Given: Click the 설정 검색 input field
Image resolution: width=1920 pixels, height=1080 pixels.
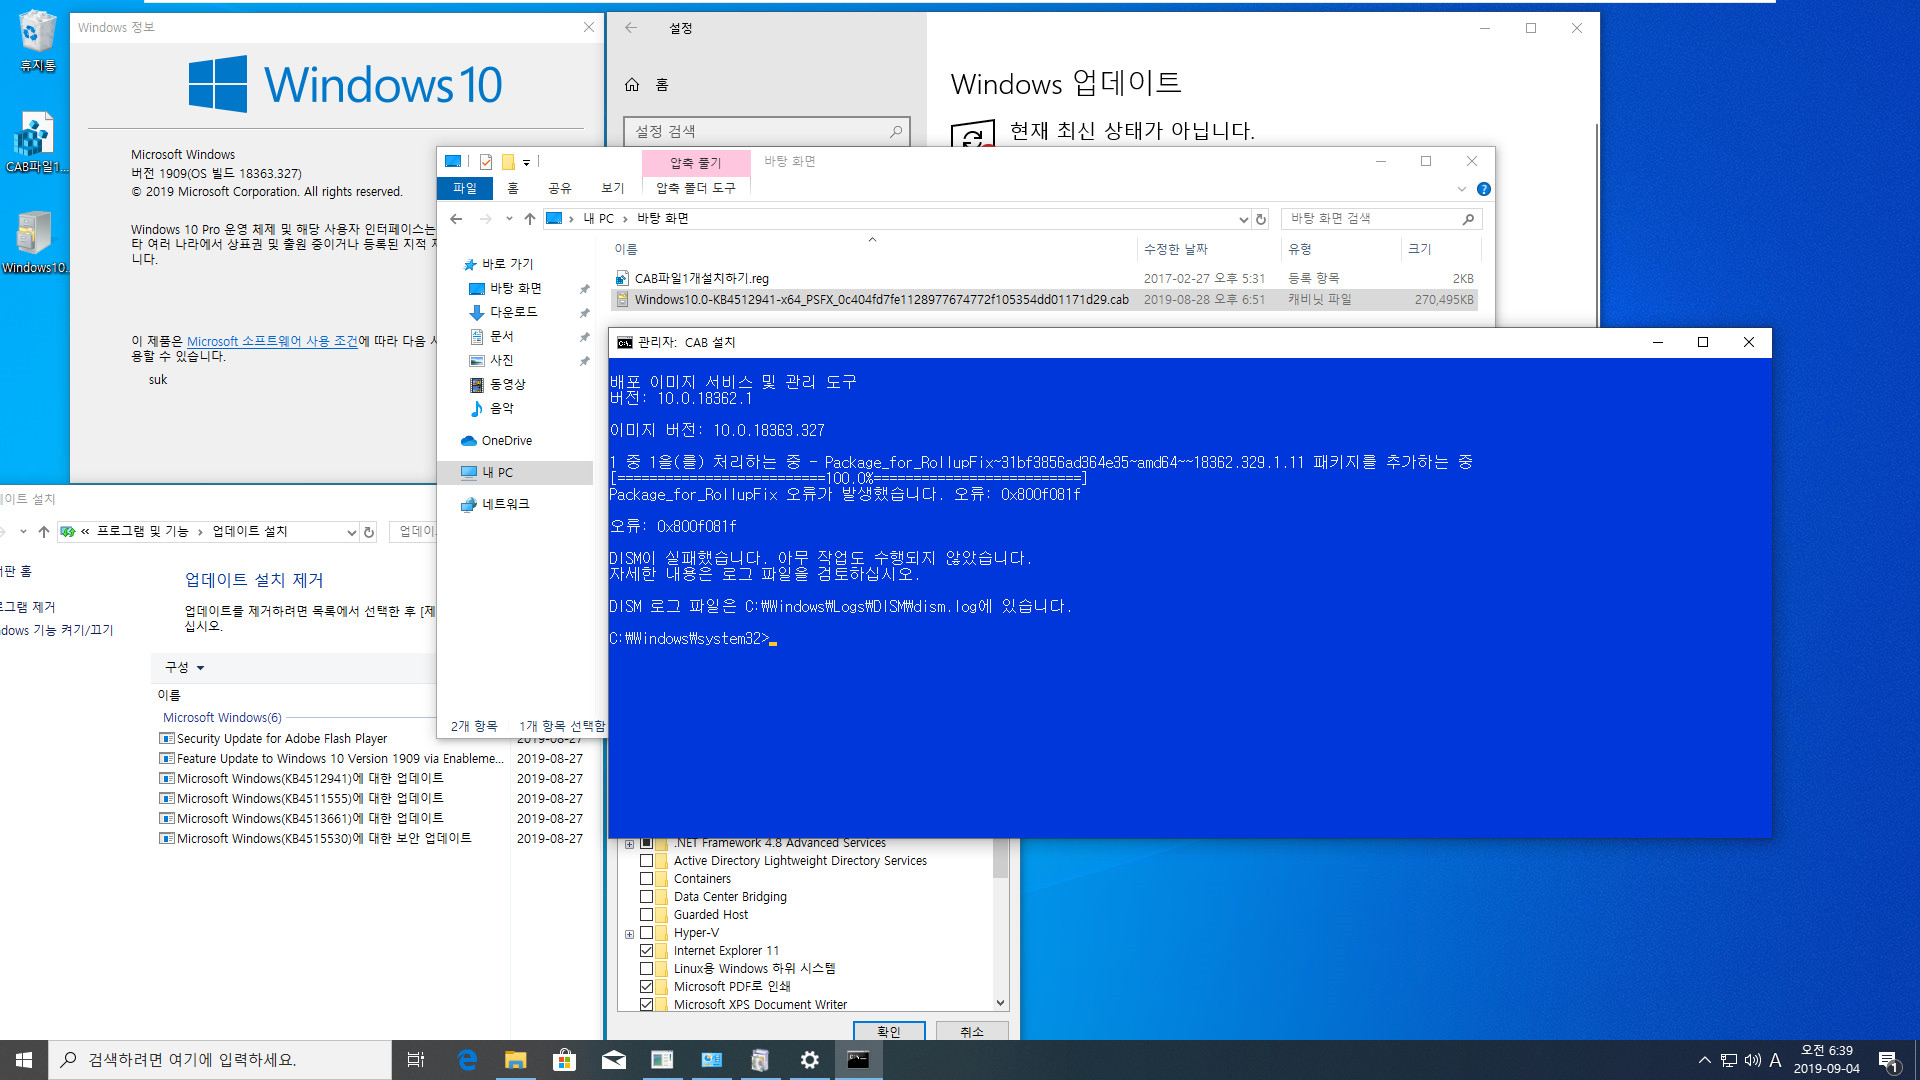Looking at the screenshot, I should [x=767, y=131].
